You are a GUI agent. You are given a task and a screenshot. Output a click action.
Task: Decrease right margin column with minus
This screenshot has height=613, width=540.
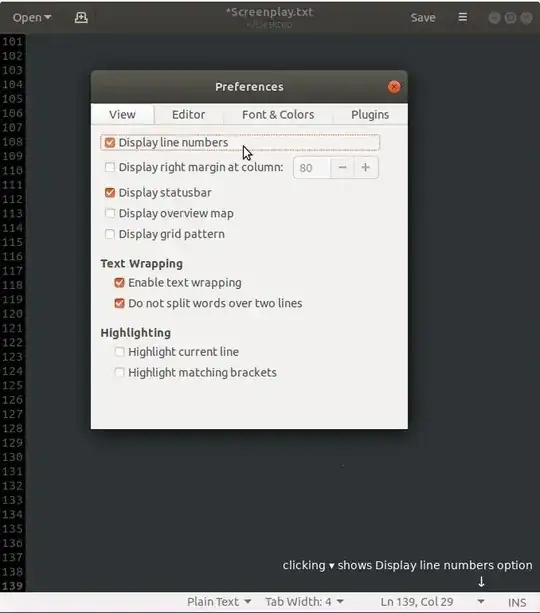click(342, 168)
